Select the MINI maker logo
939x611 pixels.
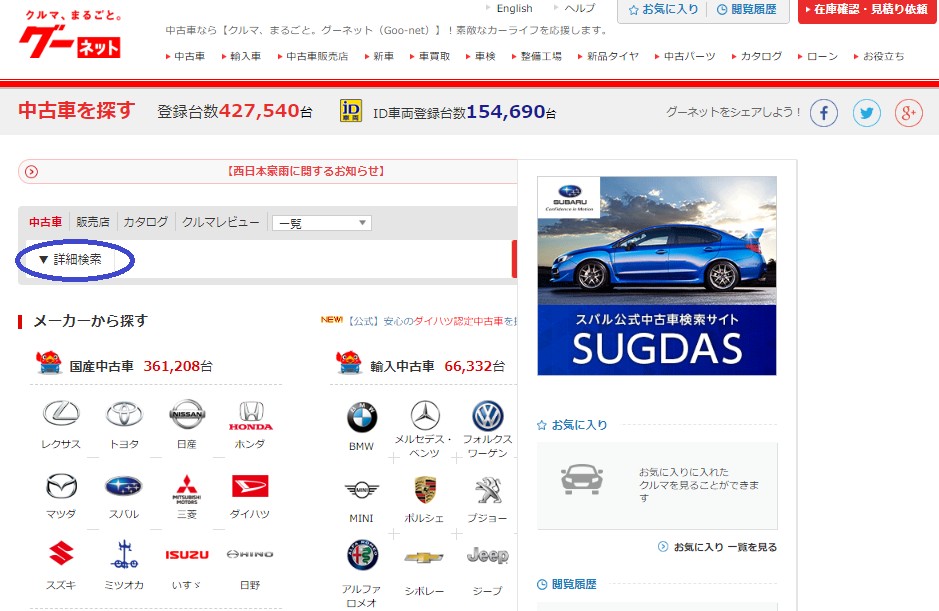point(362,490)
